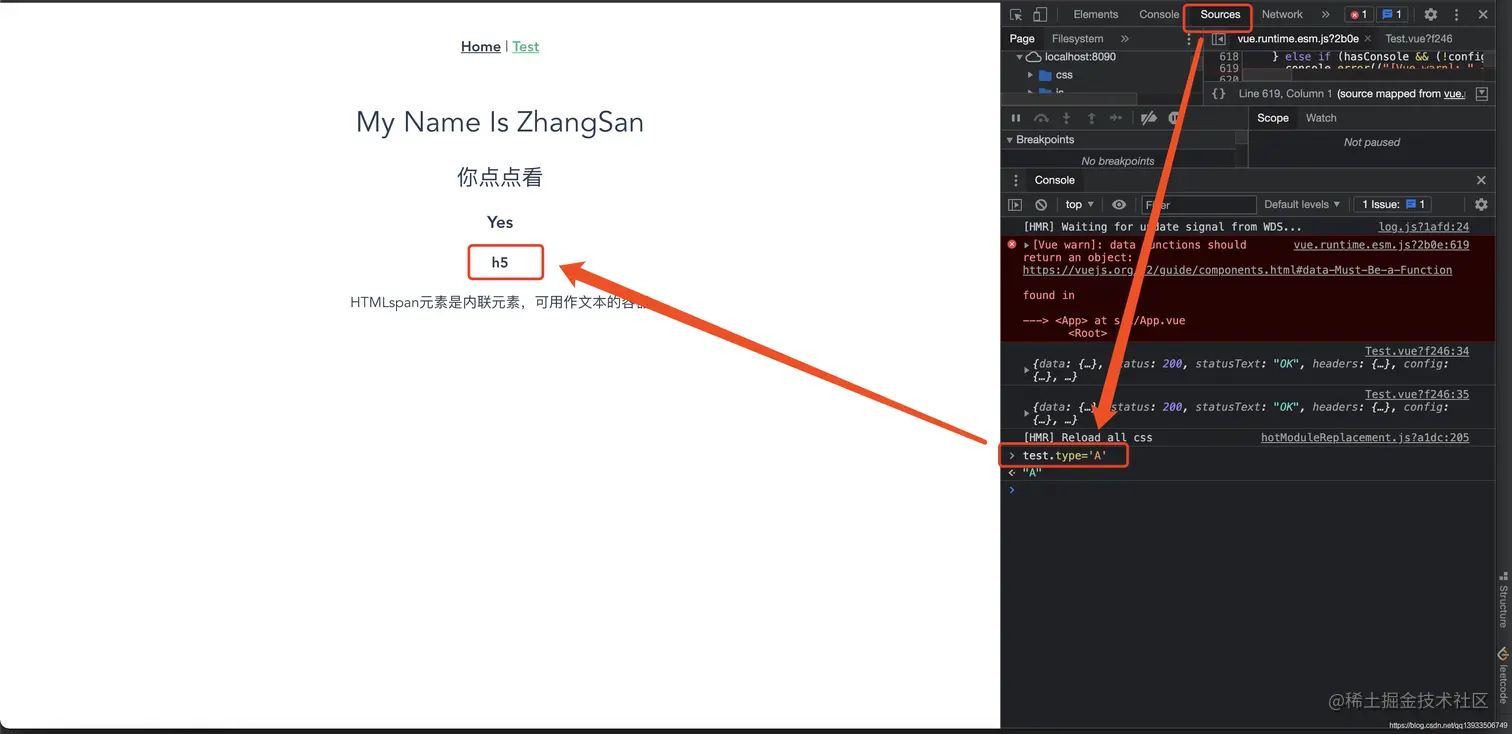This screenshot has width=1512, height=734.
Task: Click pretty print curly braces icon
Action: pyautogui.click(x=1218, y=93)
